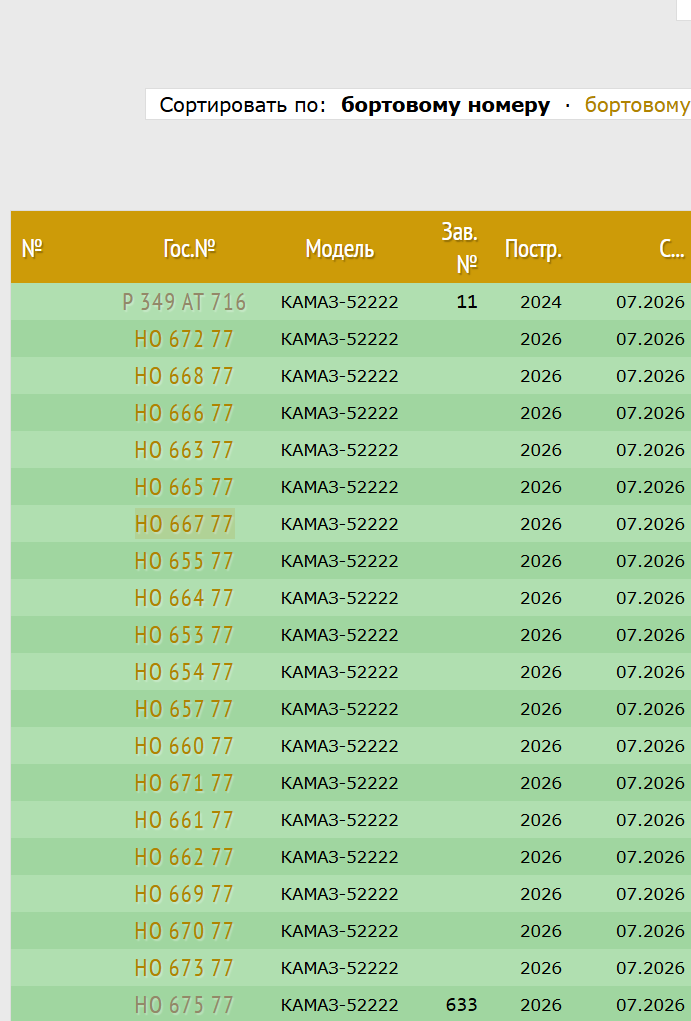
Task: Click the partially cut off бортовому sort link
Action: pos(637,105)
